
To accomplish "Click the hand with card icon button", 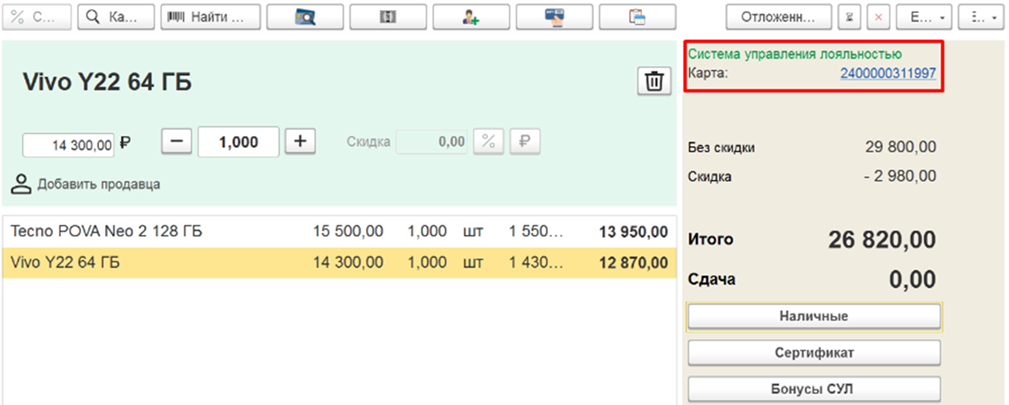I will pos(554,17).
